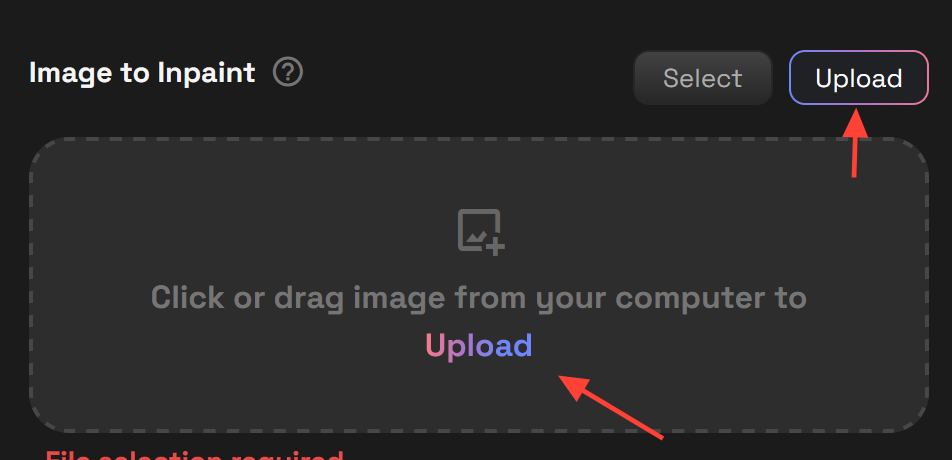Click the add-image icon in the drop zone
The image size is (952, 460).
pyautogui.click(x=480, y=232)
